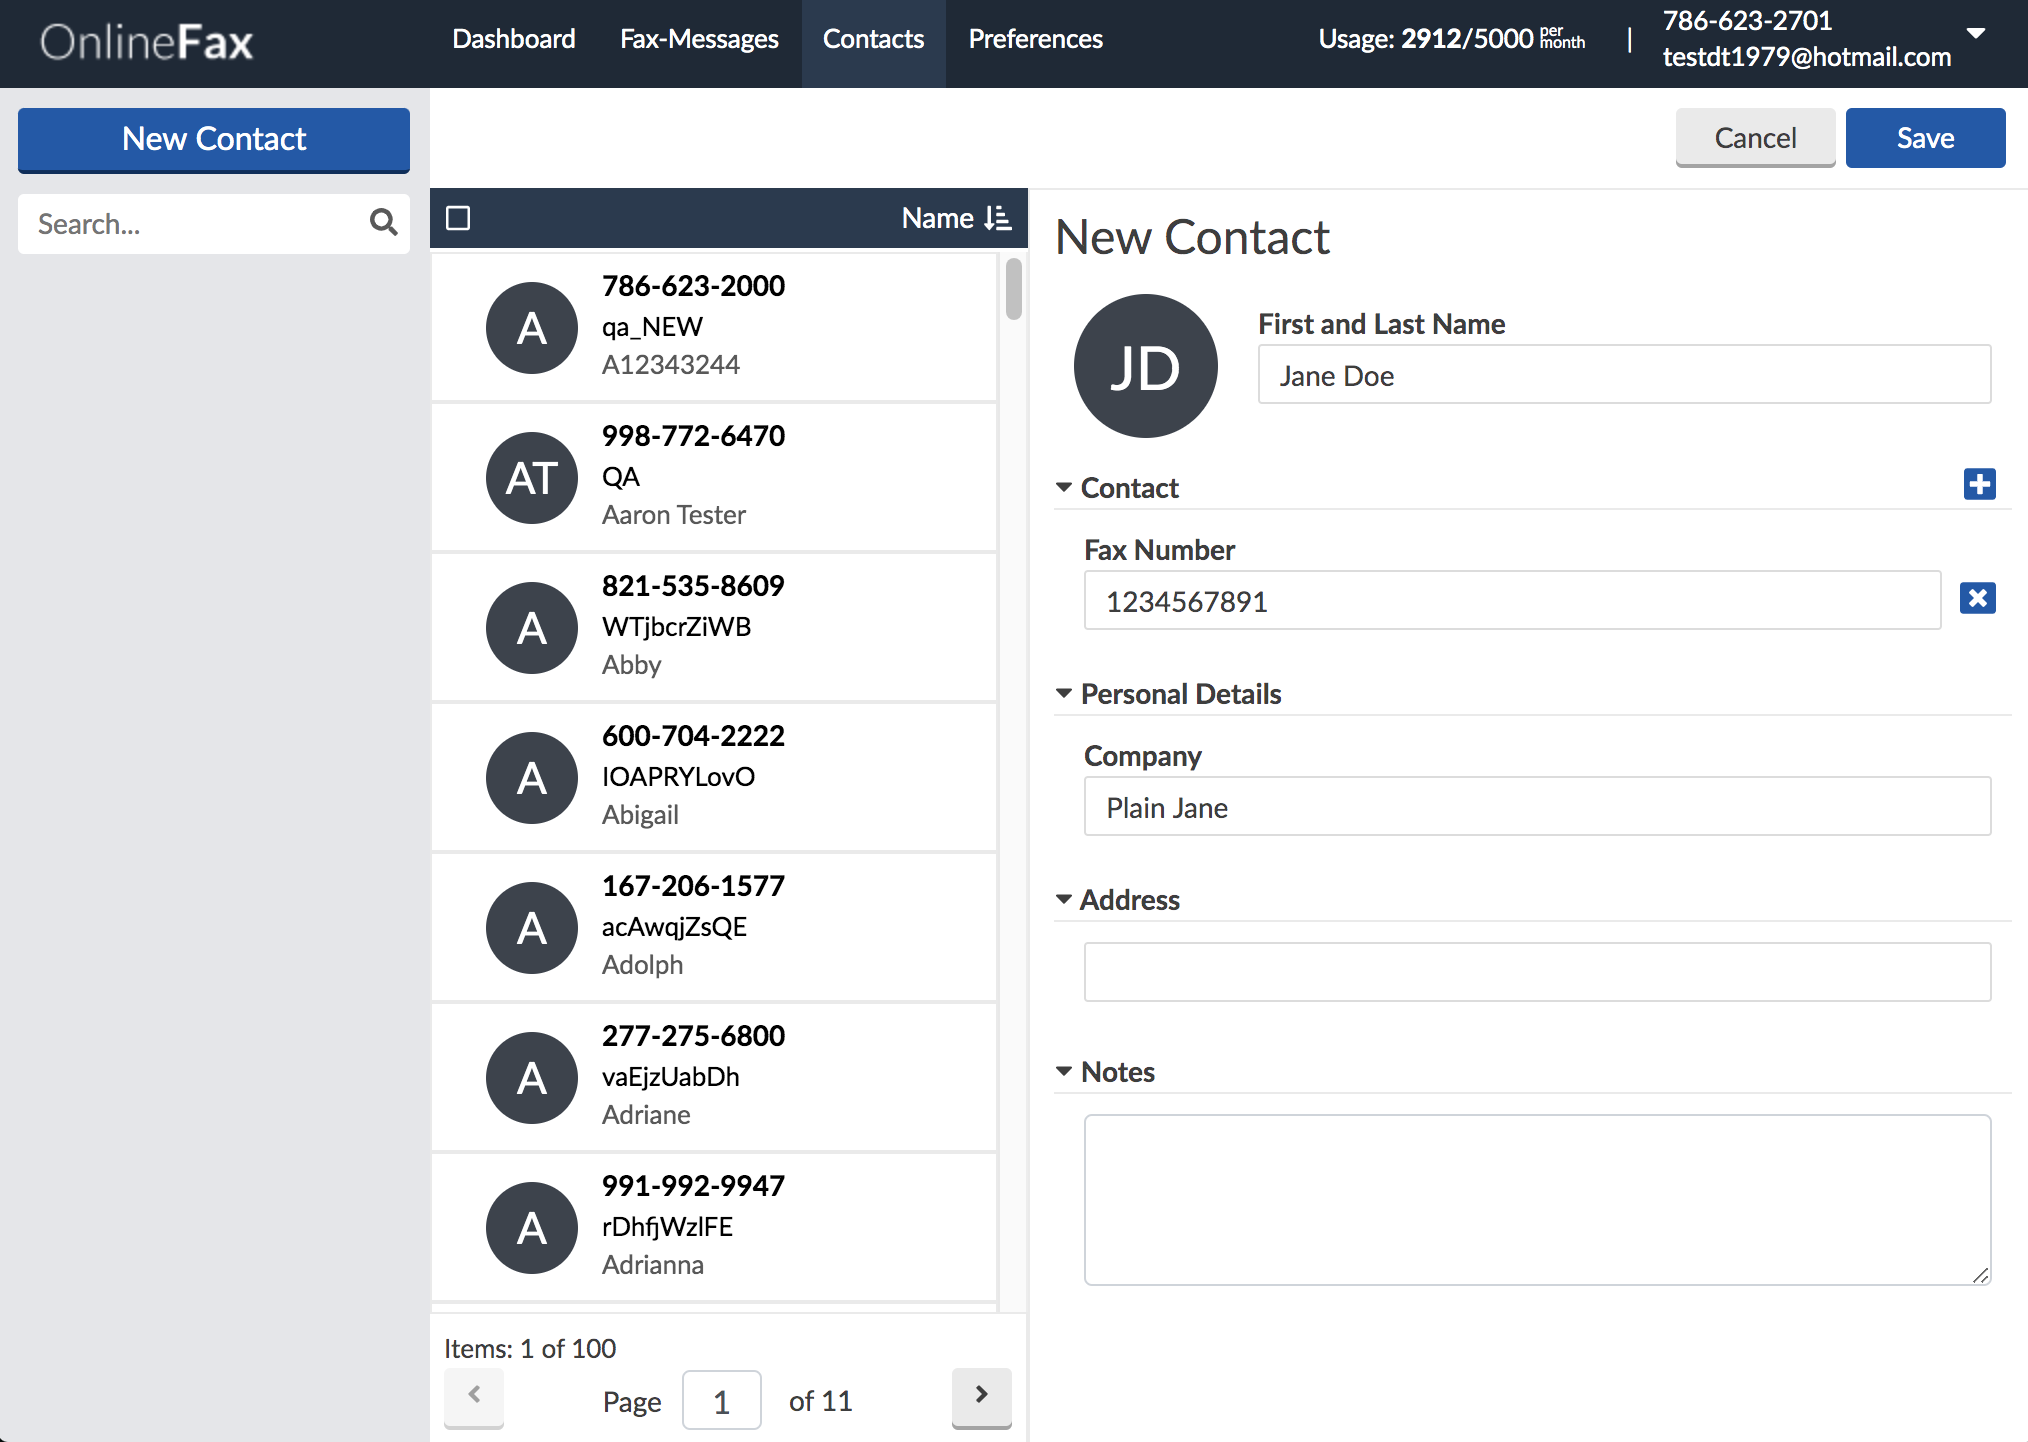Image resolution: width=2028 pixels, height=1442 pixels.
Task: Switch to the Preferences tab
Action: 1035,40
